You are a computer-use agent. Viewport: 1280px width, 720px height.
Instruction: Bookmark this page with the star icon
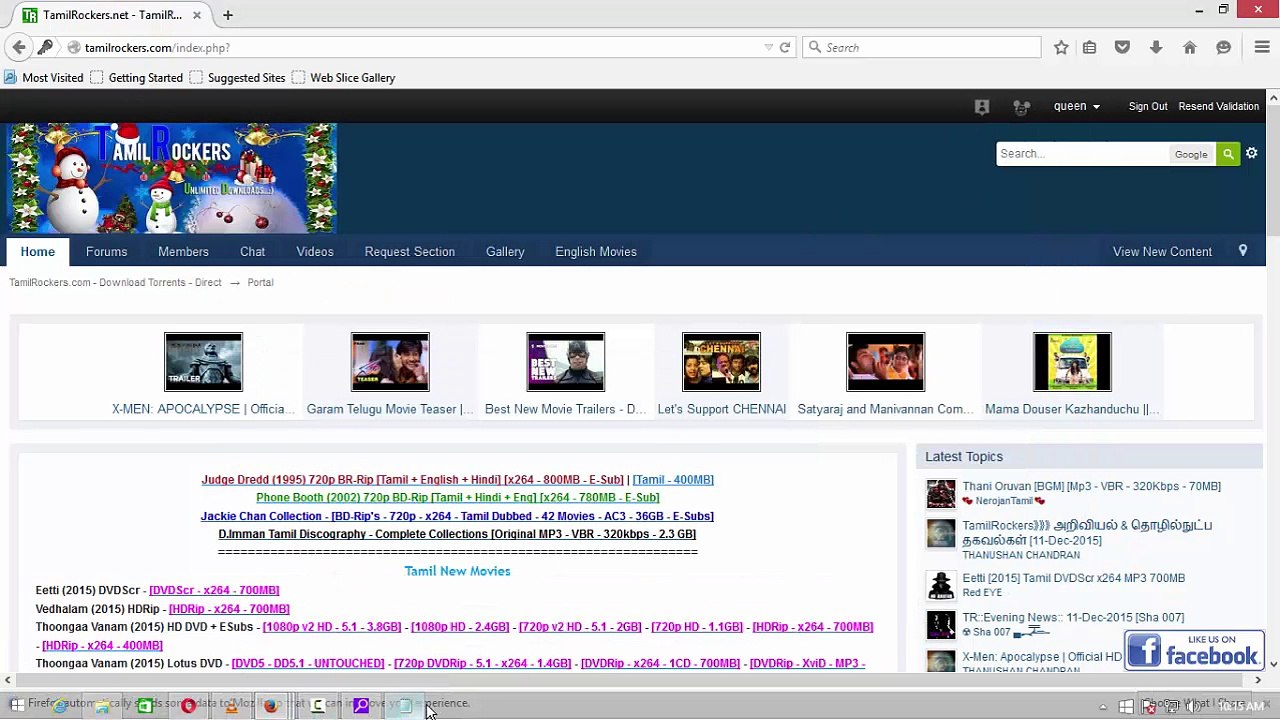point(1061,47)
